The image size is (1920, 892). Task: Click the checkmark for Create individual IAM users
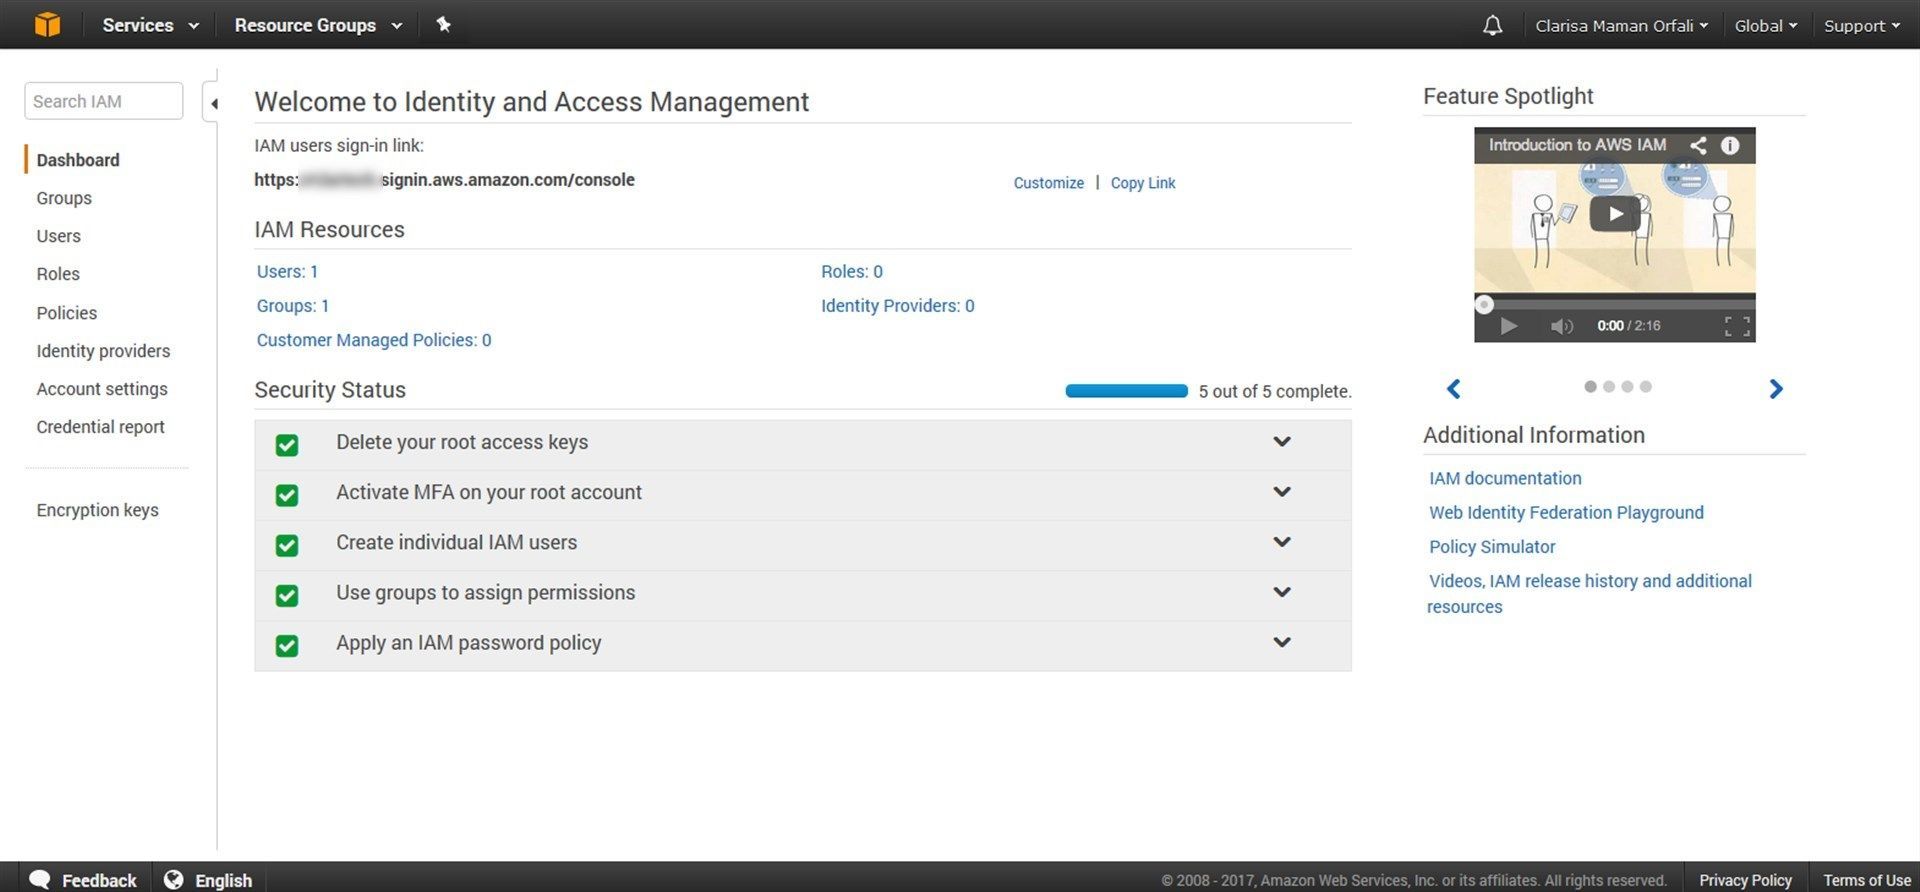click(287, 545)
